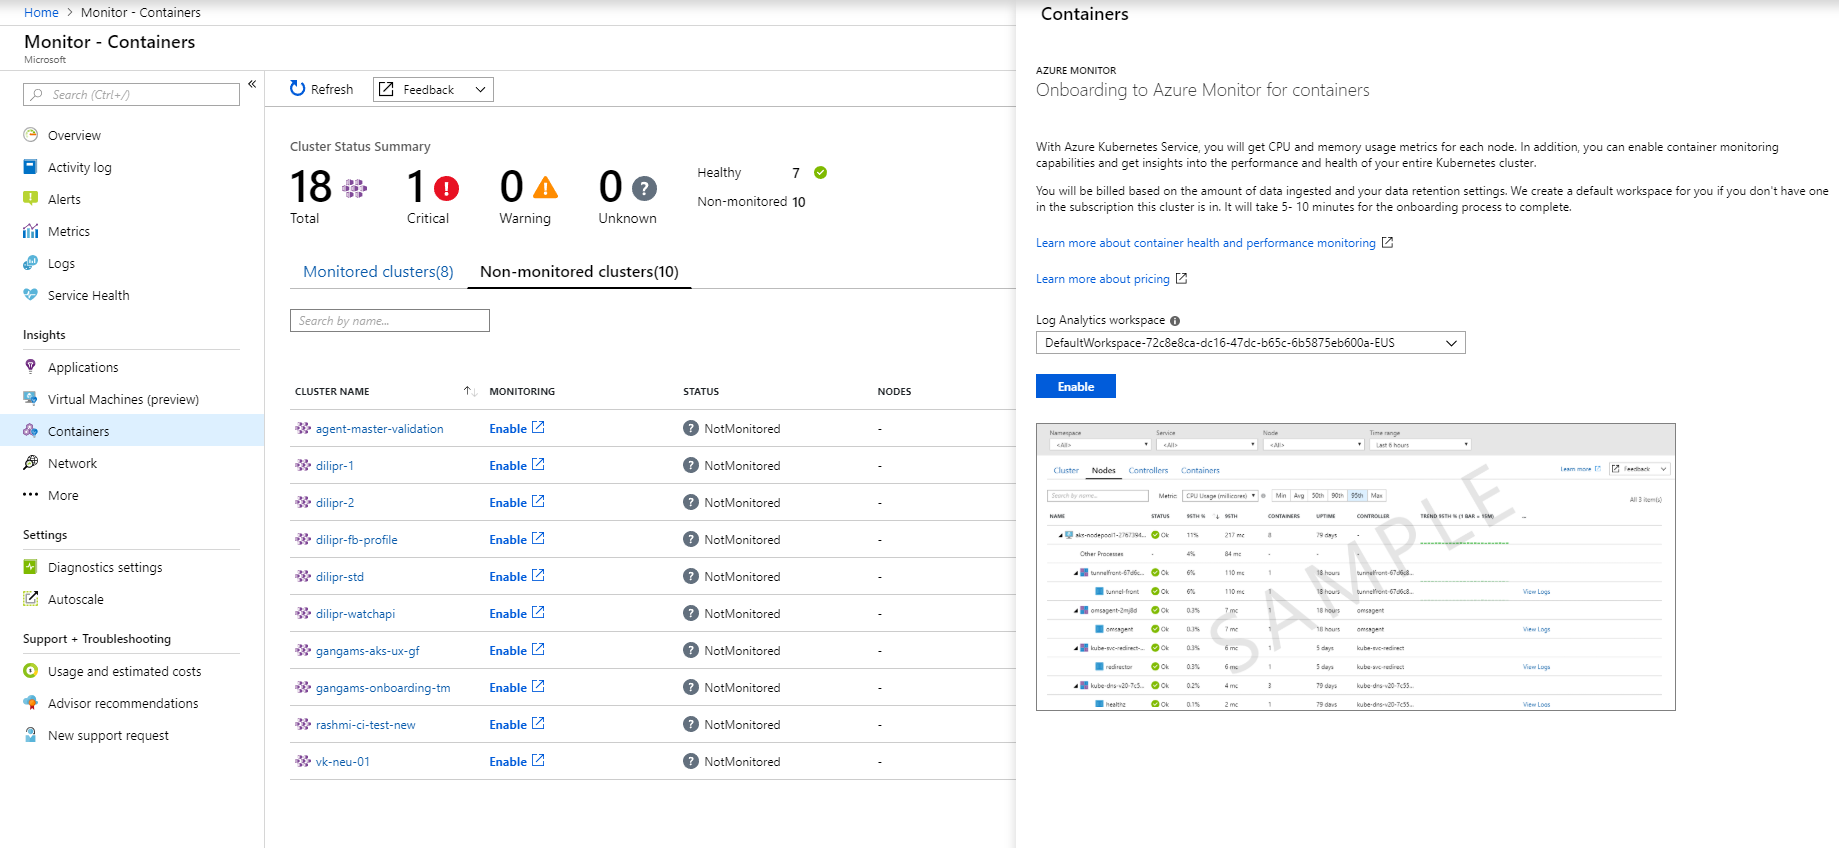Click the critical red alert icon
Viewport: 1839px width, 848px height.
click(x=446, y=188)
